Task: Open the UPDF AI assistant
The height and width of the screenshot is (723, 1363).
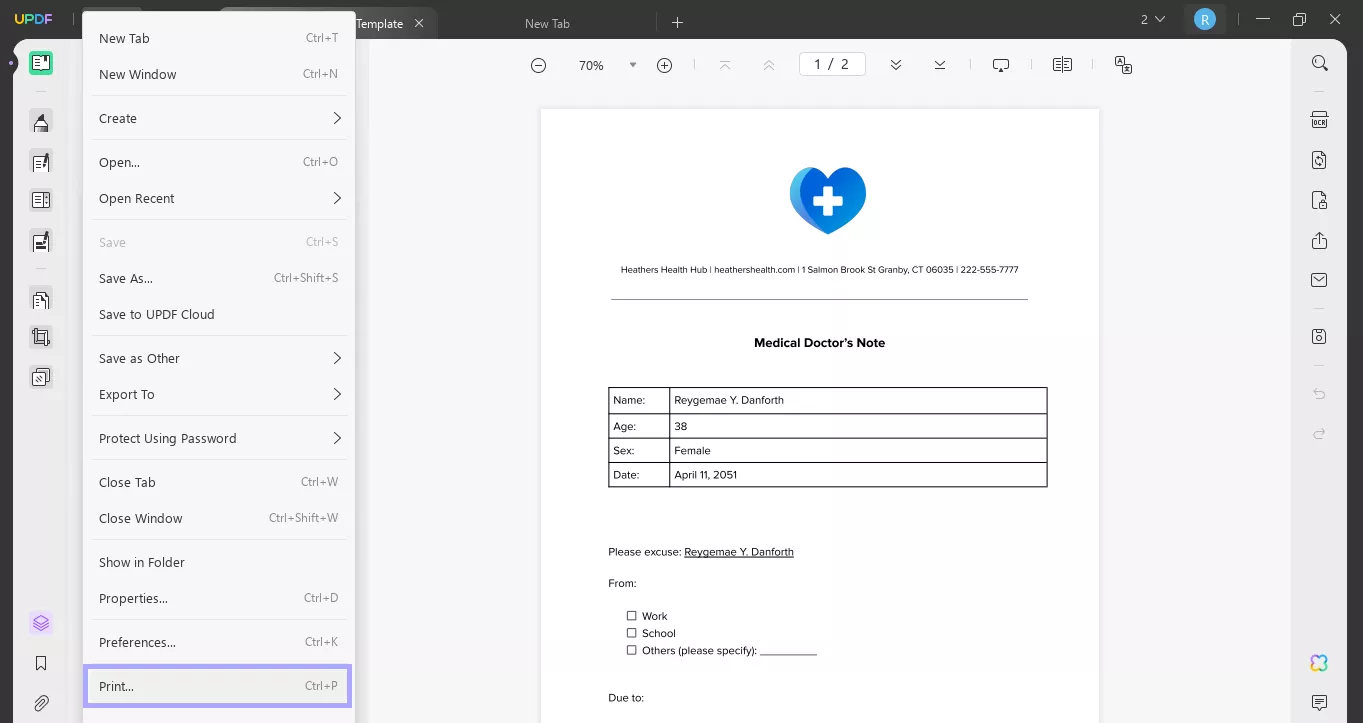Action: click(1319, 663)
